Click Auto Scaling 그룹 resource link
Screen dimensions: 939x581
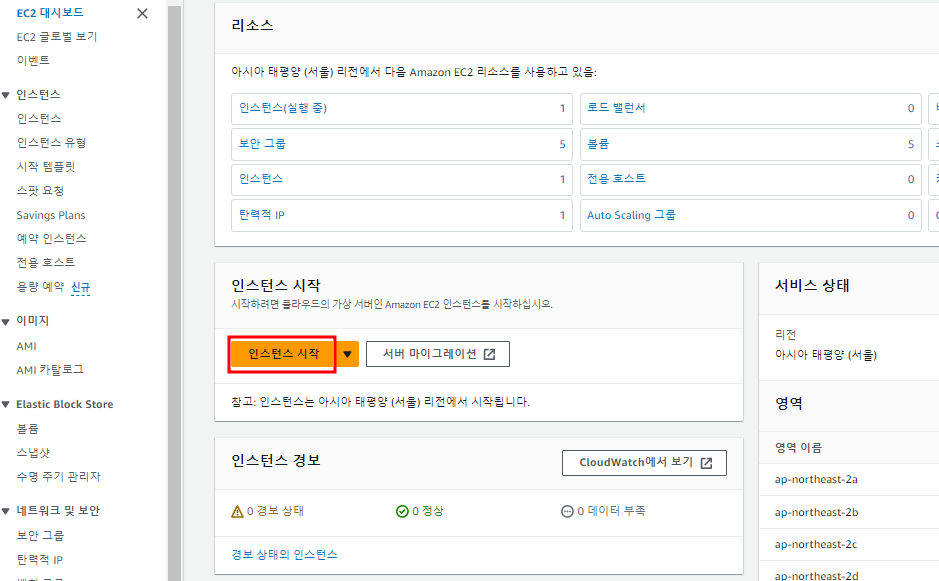(631, 215)
